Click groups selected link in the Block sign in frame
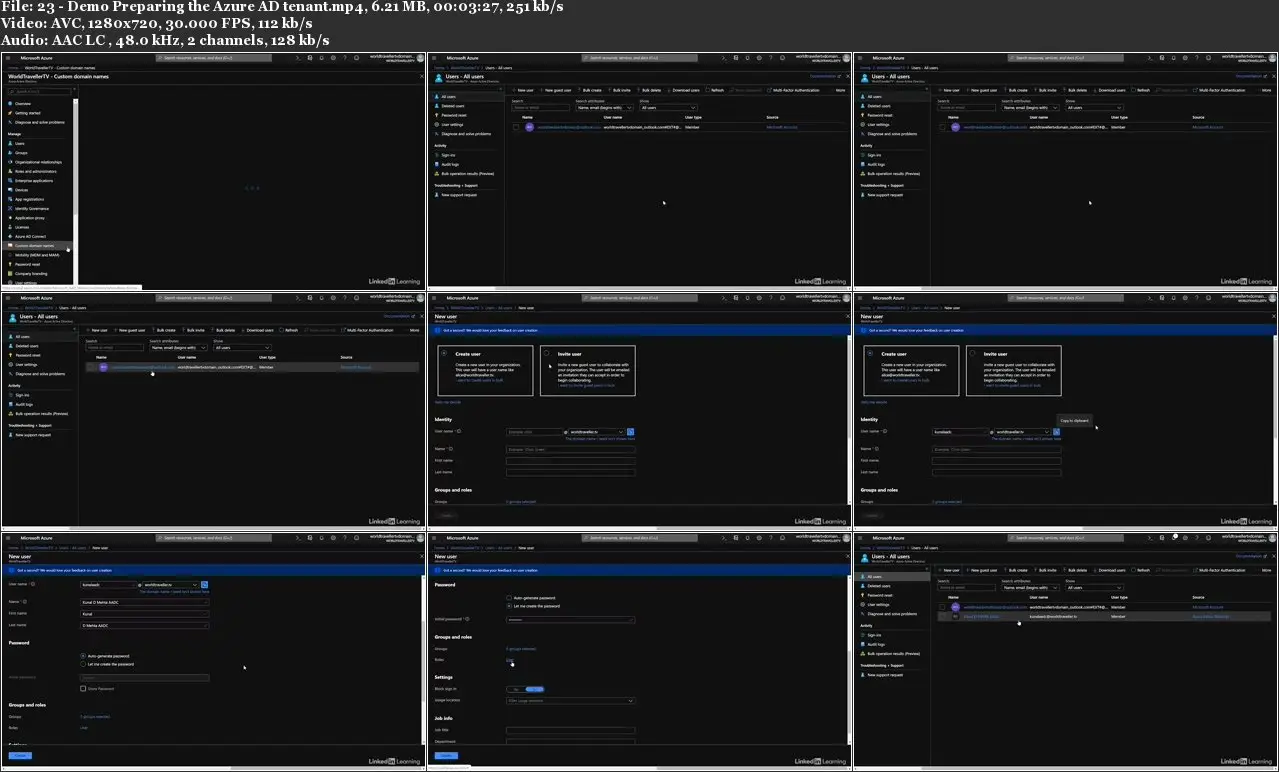Viewport: 1279px width, 772px height. [x=521, y=649]
